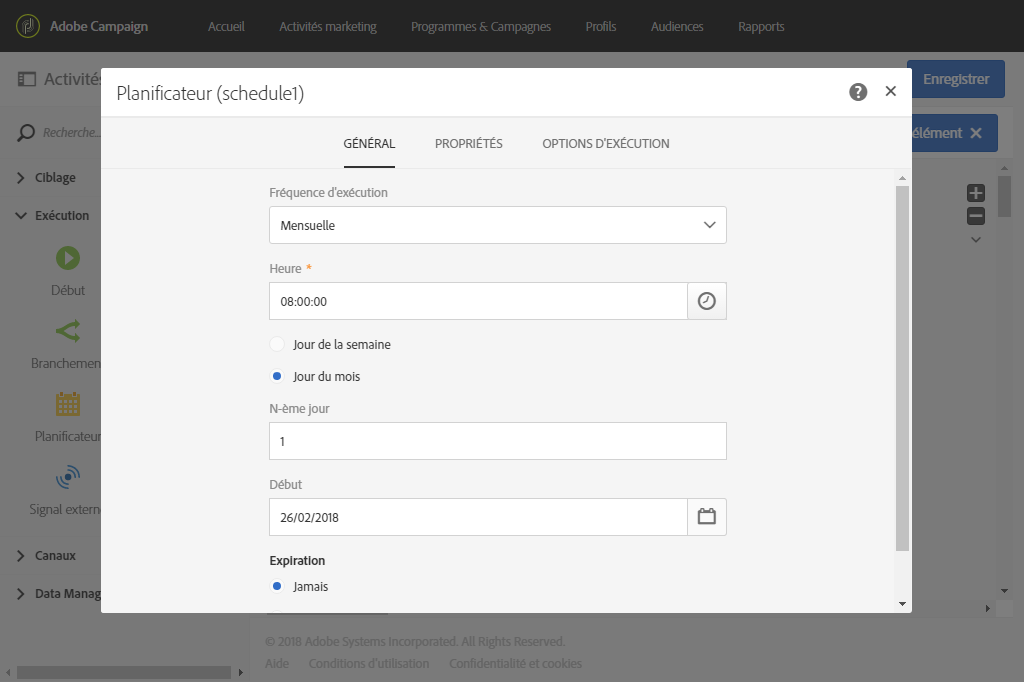Choose the Jamais expiration option
1024x682 pixels.
pyautogui.click(x=300, y=587)
